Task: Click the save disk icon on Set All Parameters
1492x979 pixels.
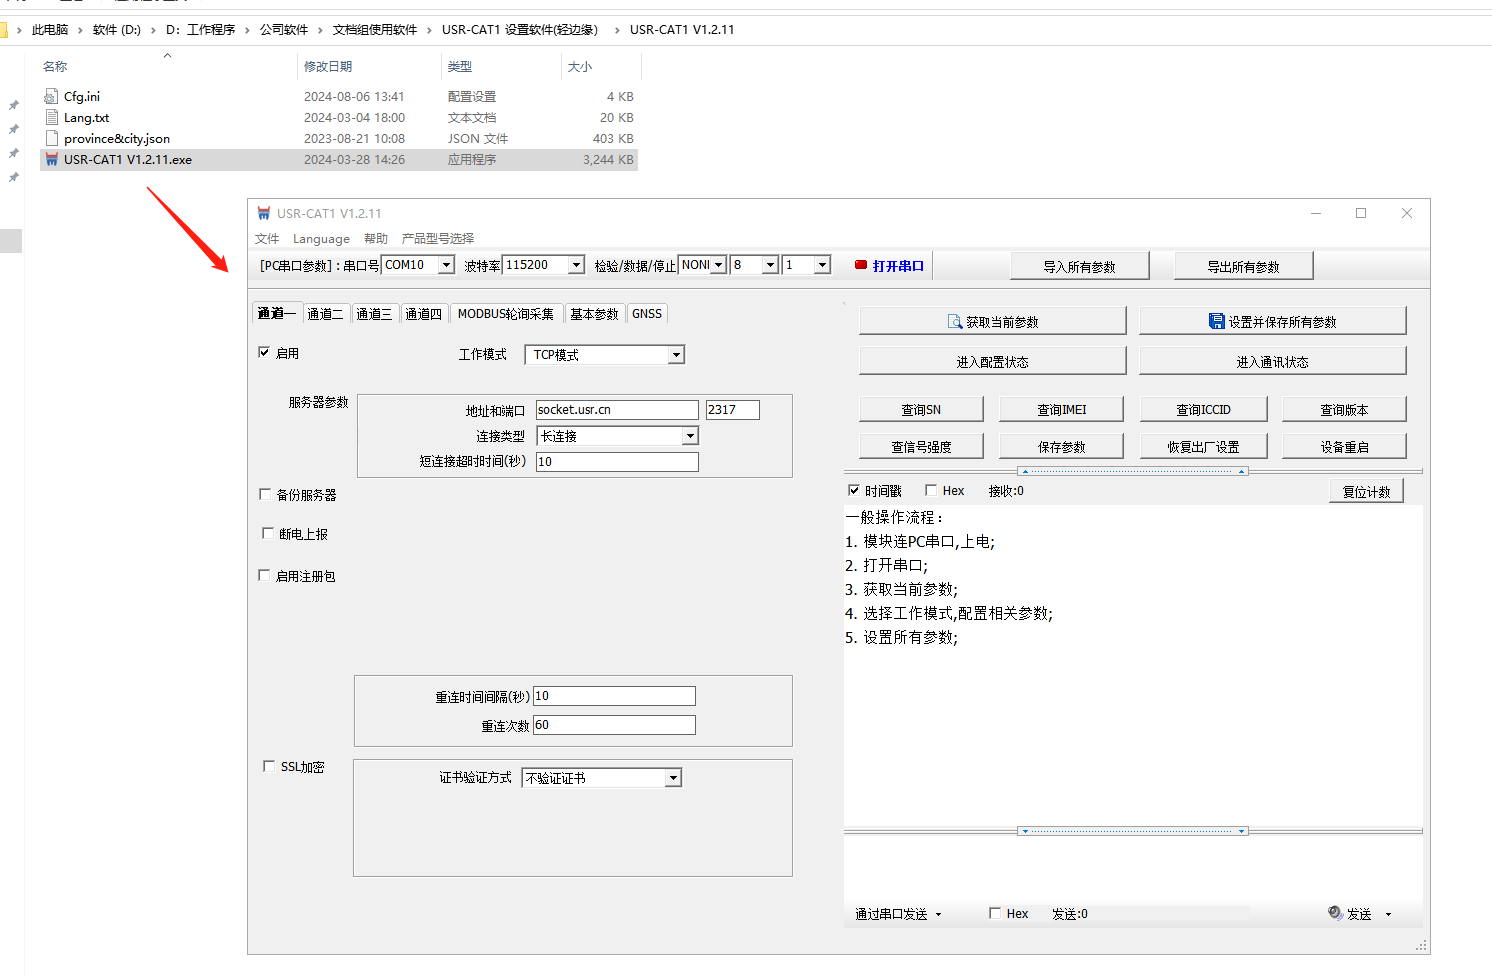Action: point(1216,321)
